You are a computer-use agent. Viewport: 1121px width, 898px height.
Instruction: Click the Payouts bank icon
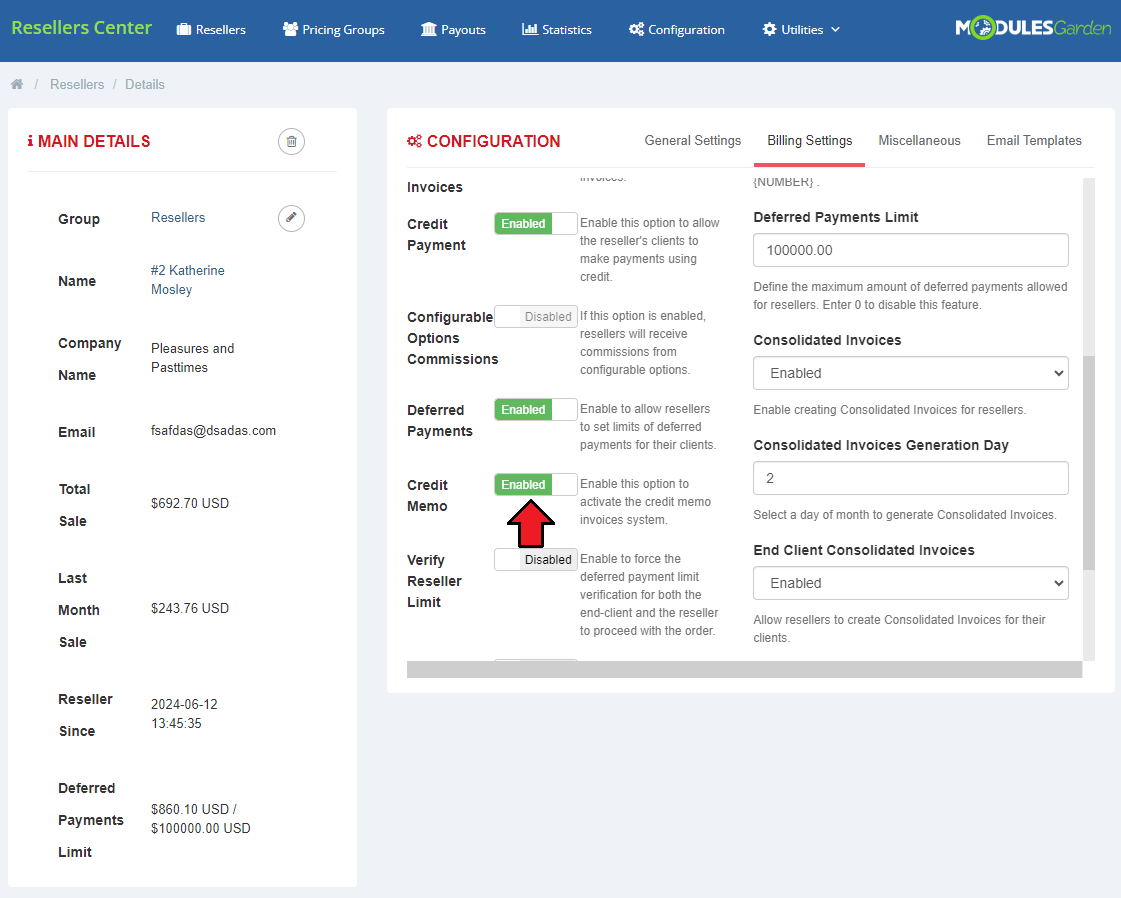429,29
